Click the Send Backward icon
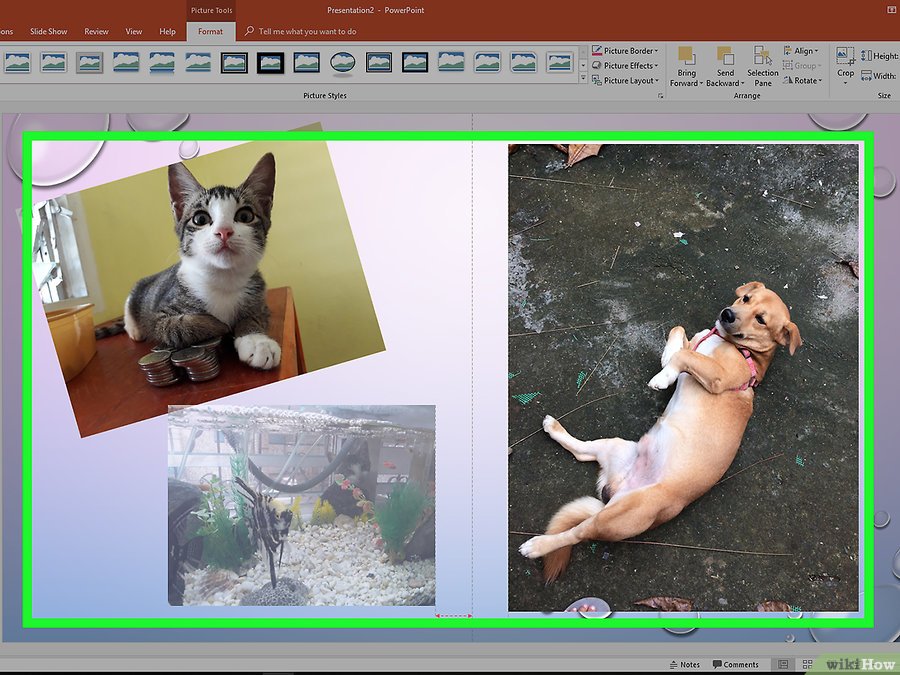 pyautogui.click(x=724, y=57)
